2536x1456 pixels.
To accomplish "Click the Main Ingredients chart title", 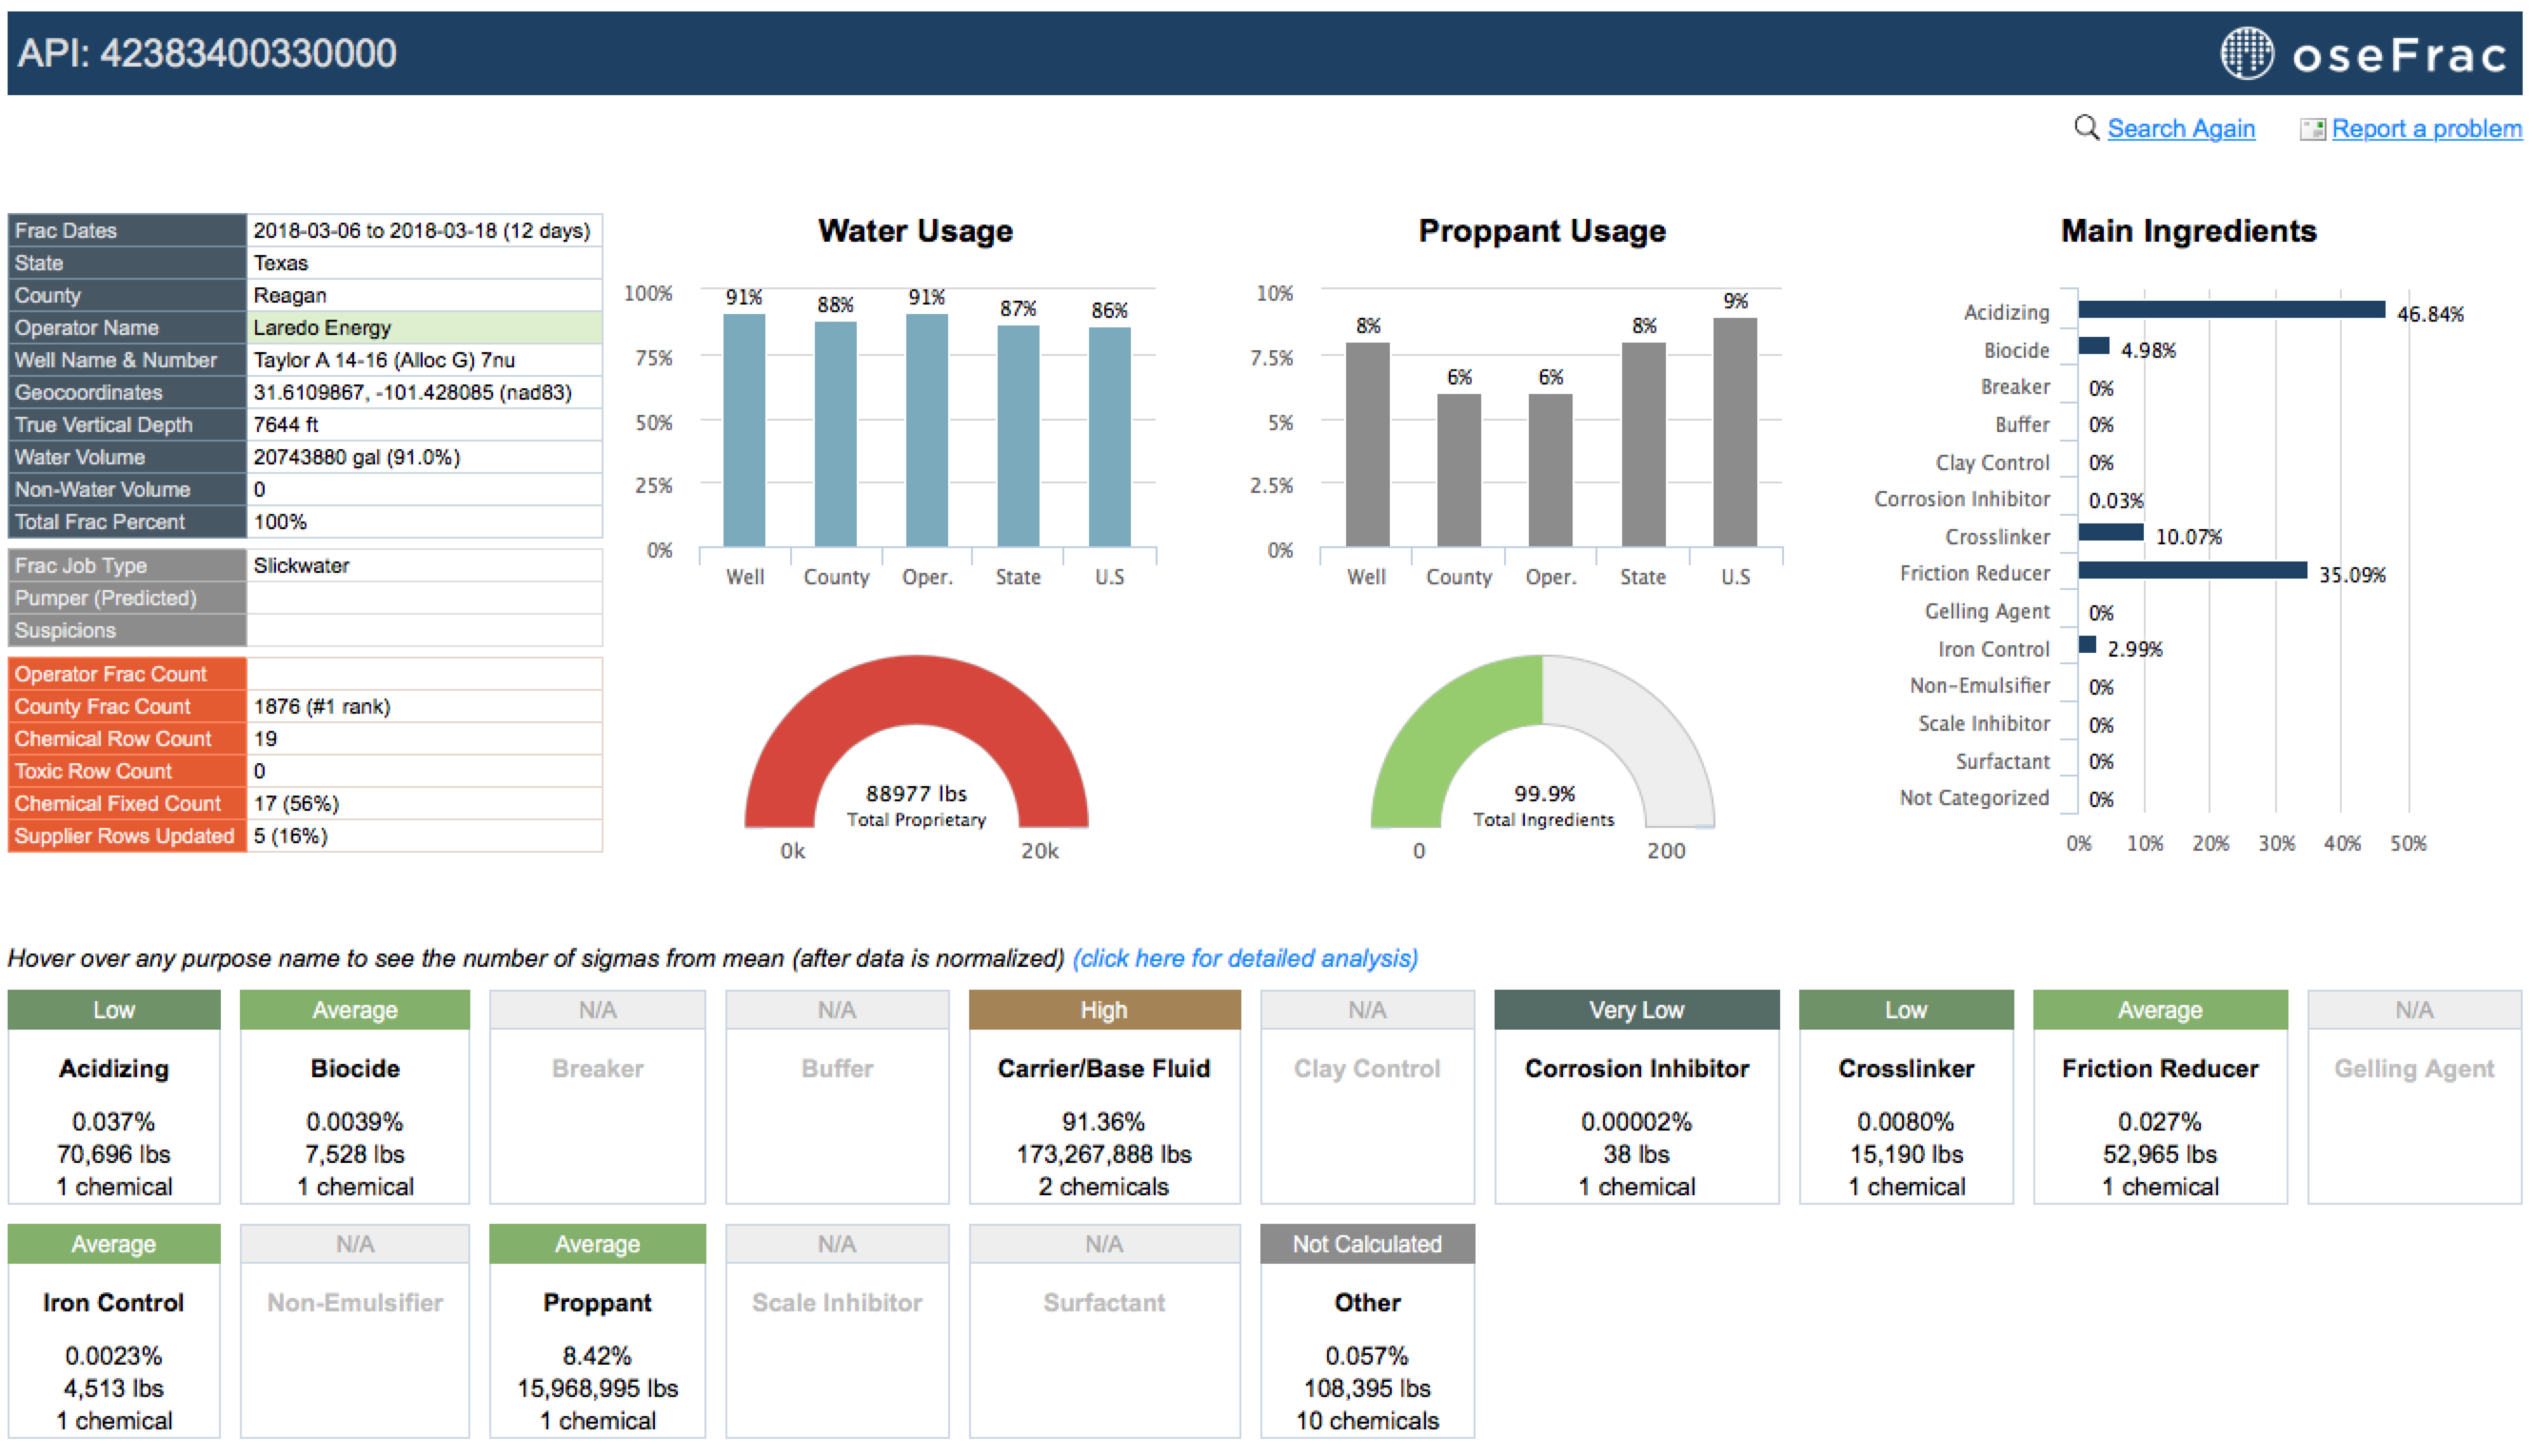I will pyautogui.click(x=2188, y=231).
